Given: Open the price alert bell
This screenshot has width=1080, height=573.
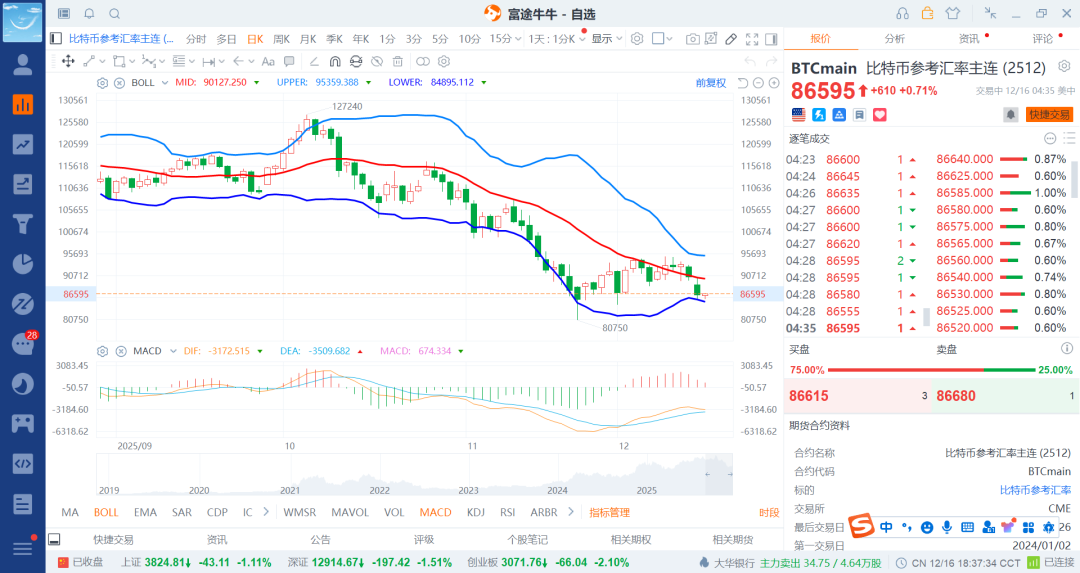Looking at the screenshot, I should click(1010, 115).
